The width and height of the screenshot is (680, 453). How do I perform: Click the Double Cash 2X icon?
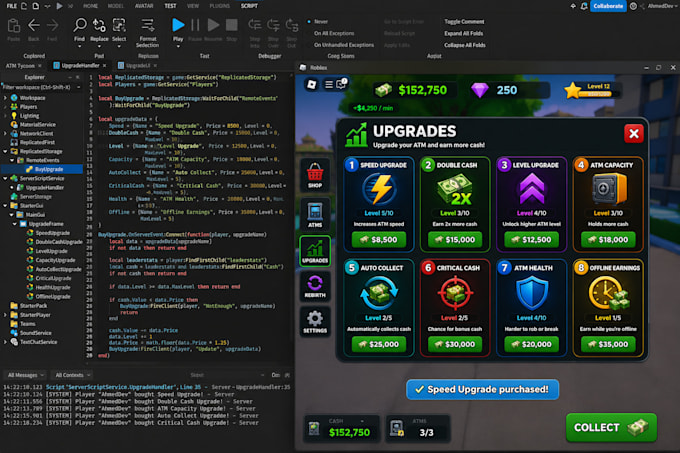(454, 189)
